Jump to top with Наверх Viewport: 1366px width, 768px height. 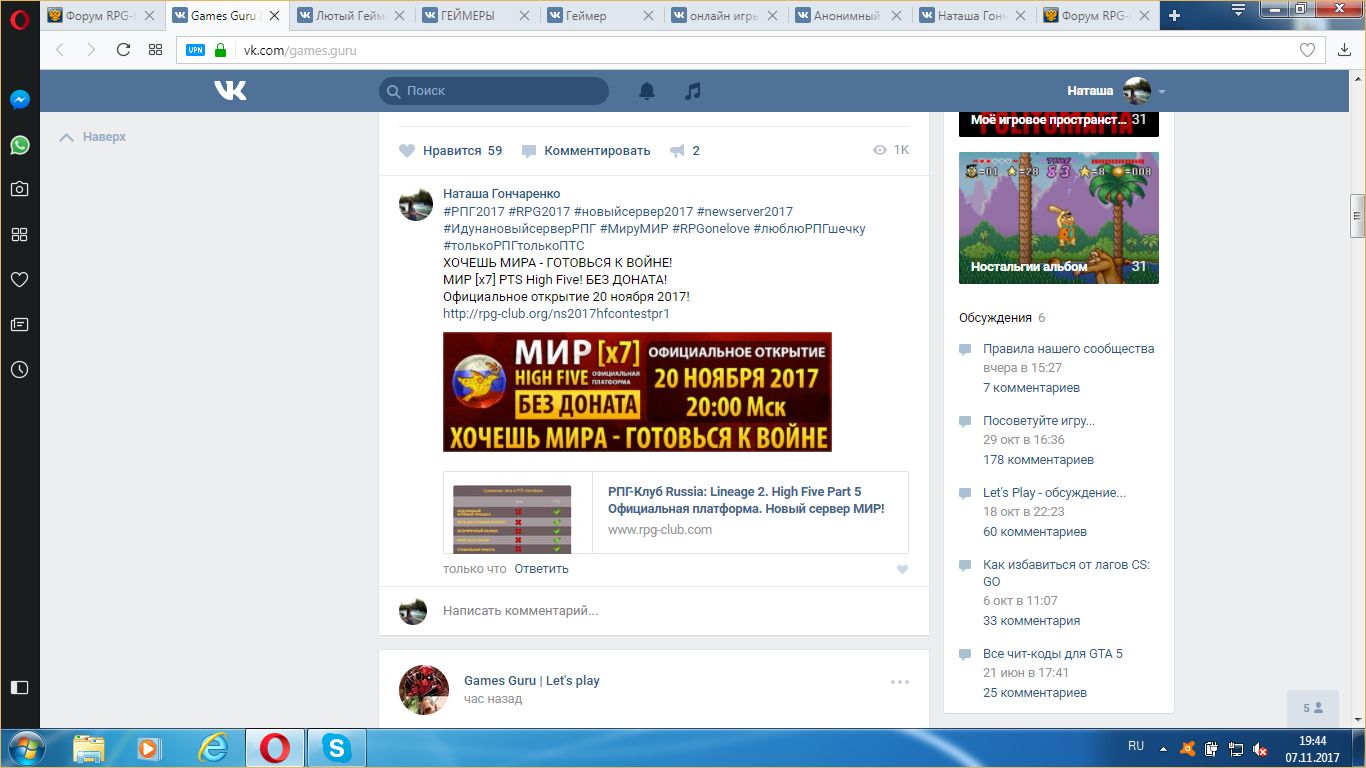pos(93,137)
